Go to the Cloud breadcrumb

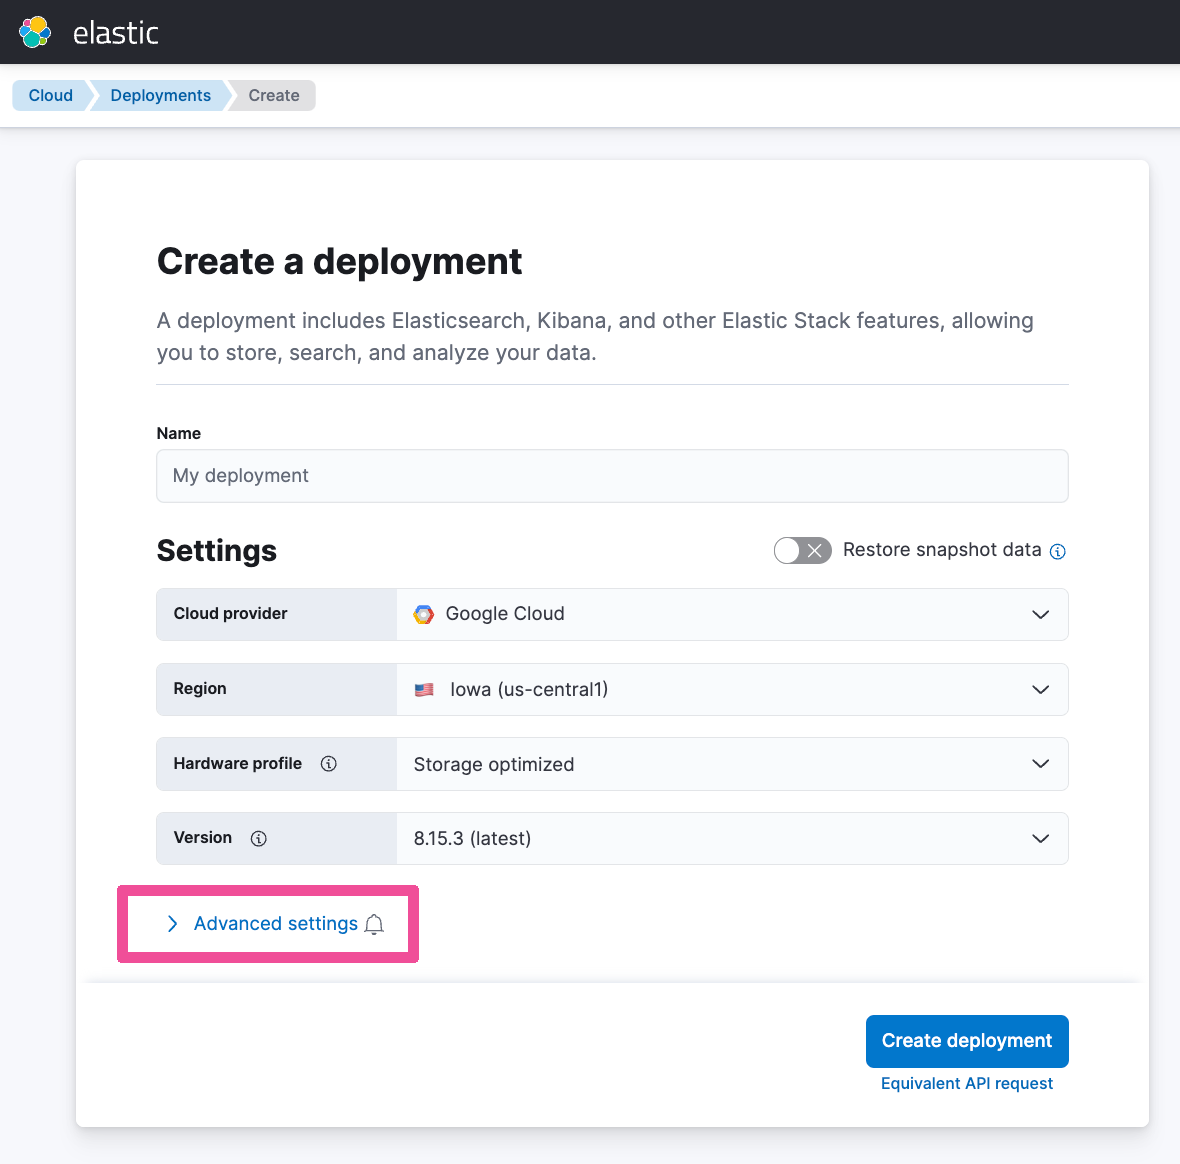(50, 96)
